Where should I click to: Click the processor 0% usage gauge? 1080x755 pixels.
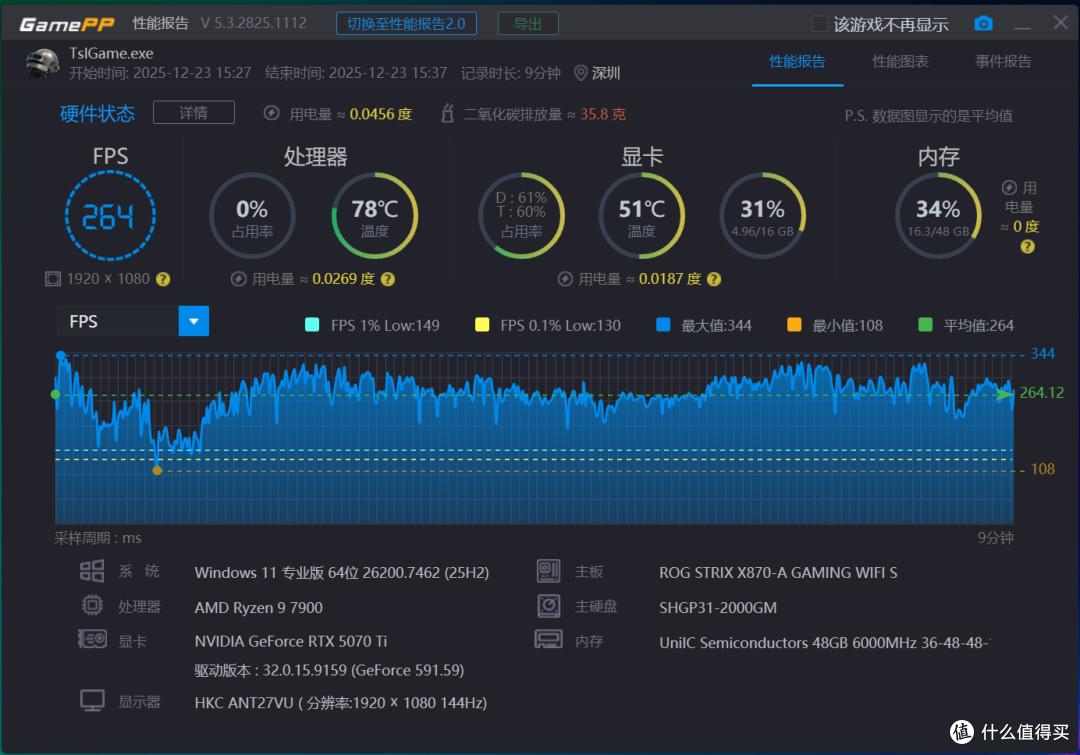tap(252, 216)
